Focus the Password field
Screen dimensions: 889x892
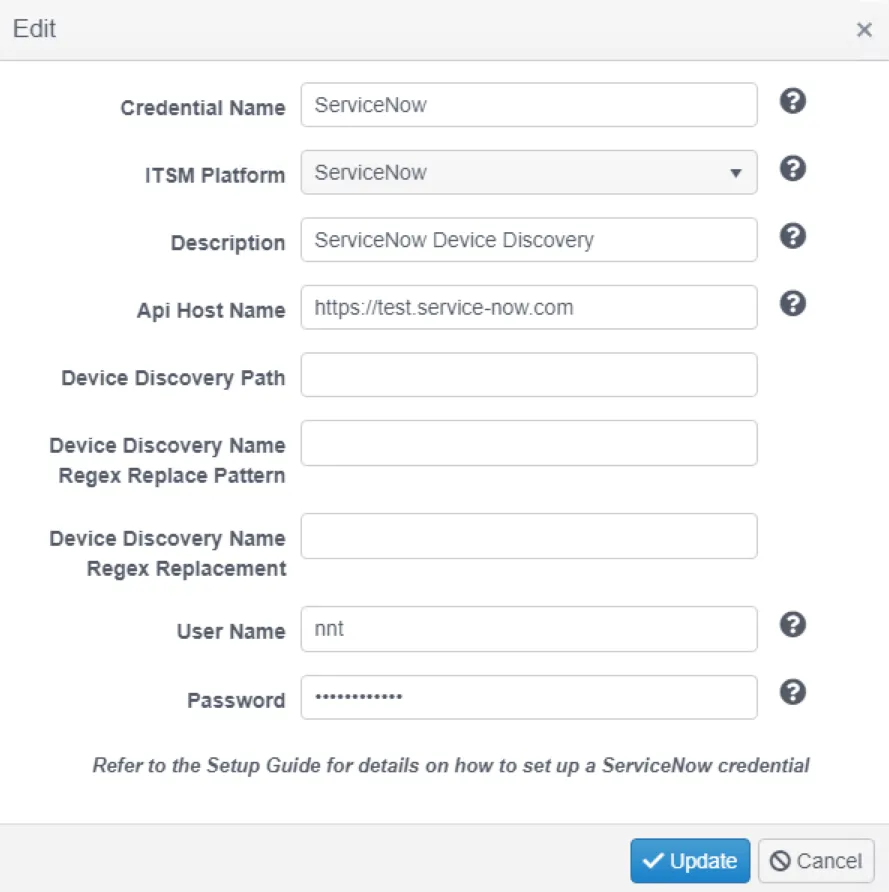point(529,697)
